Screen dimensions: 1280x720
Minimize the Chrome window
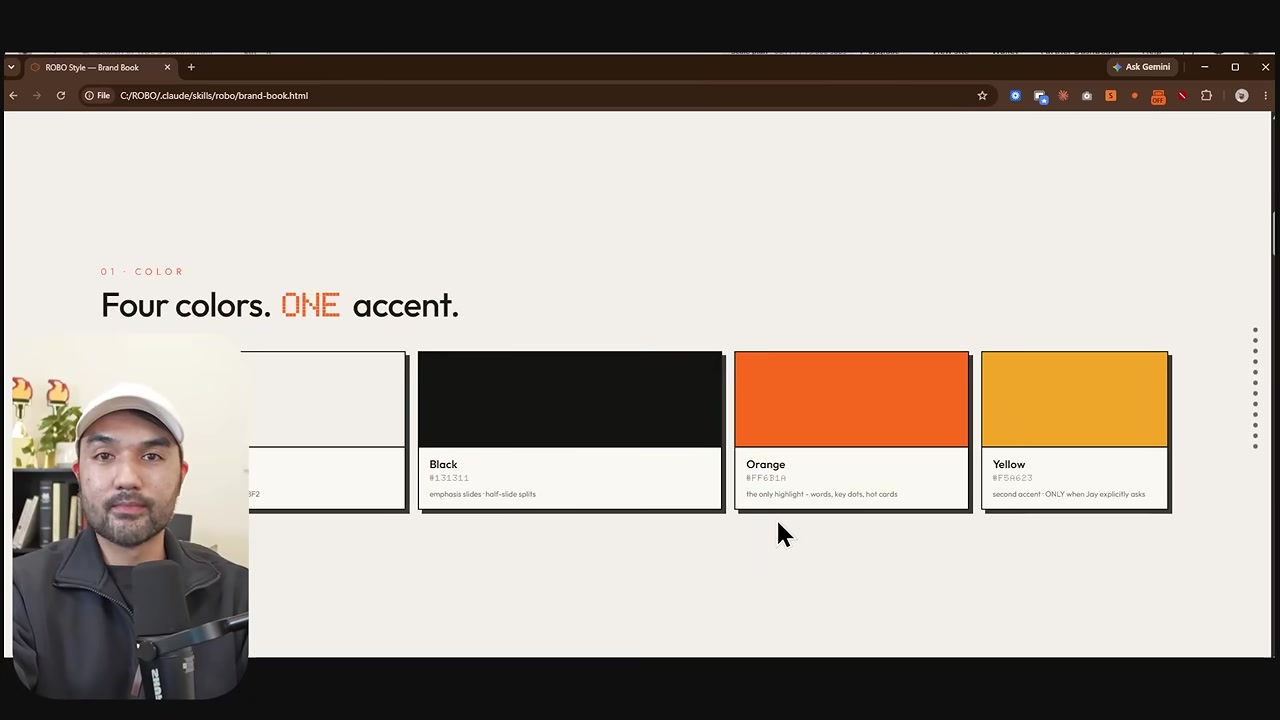(1204, 67)
